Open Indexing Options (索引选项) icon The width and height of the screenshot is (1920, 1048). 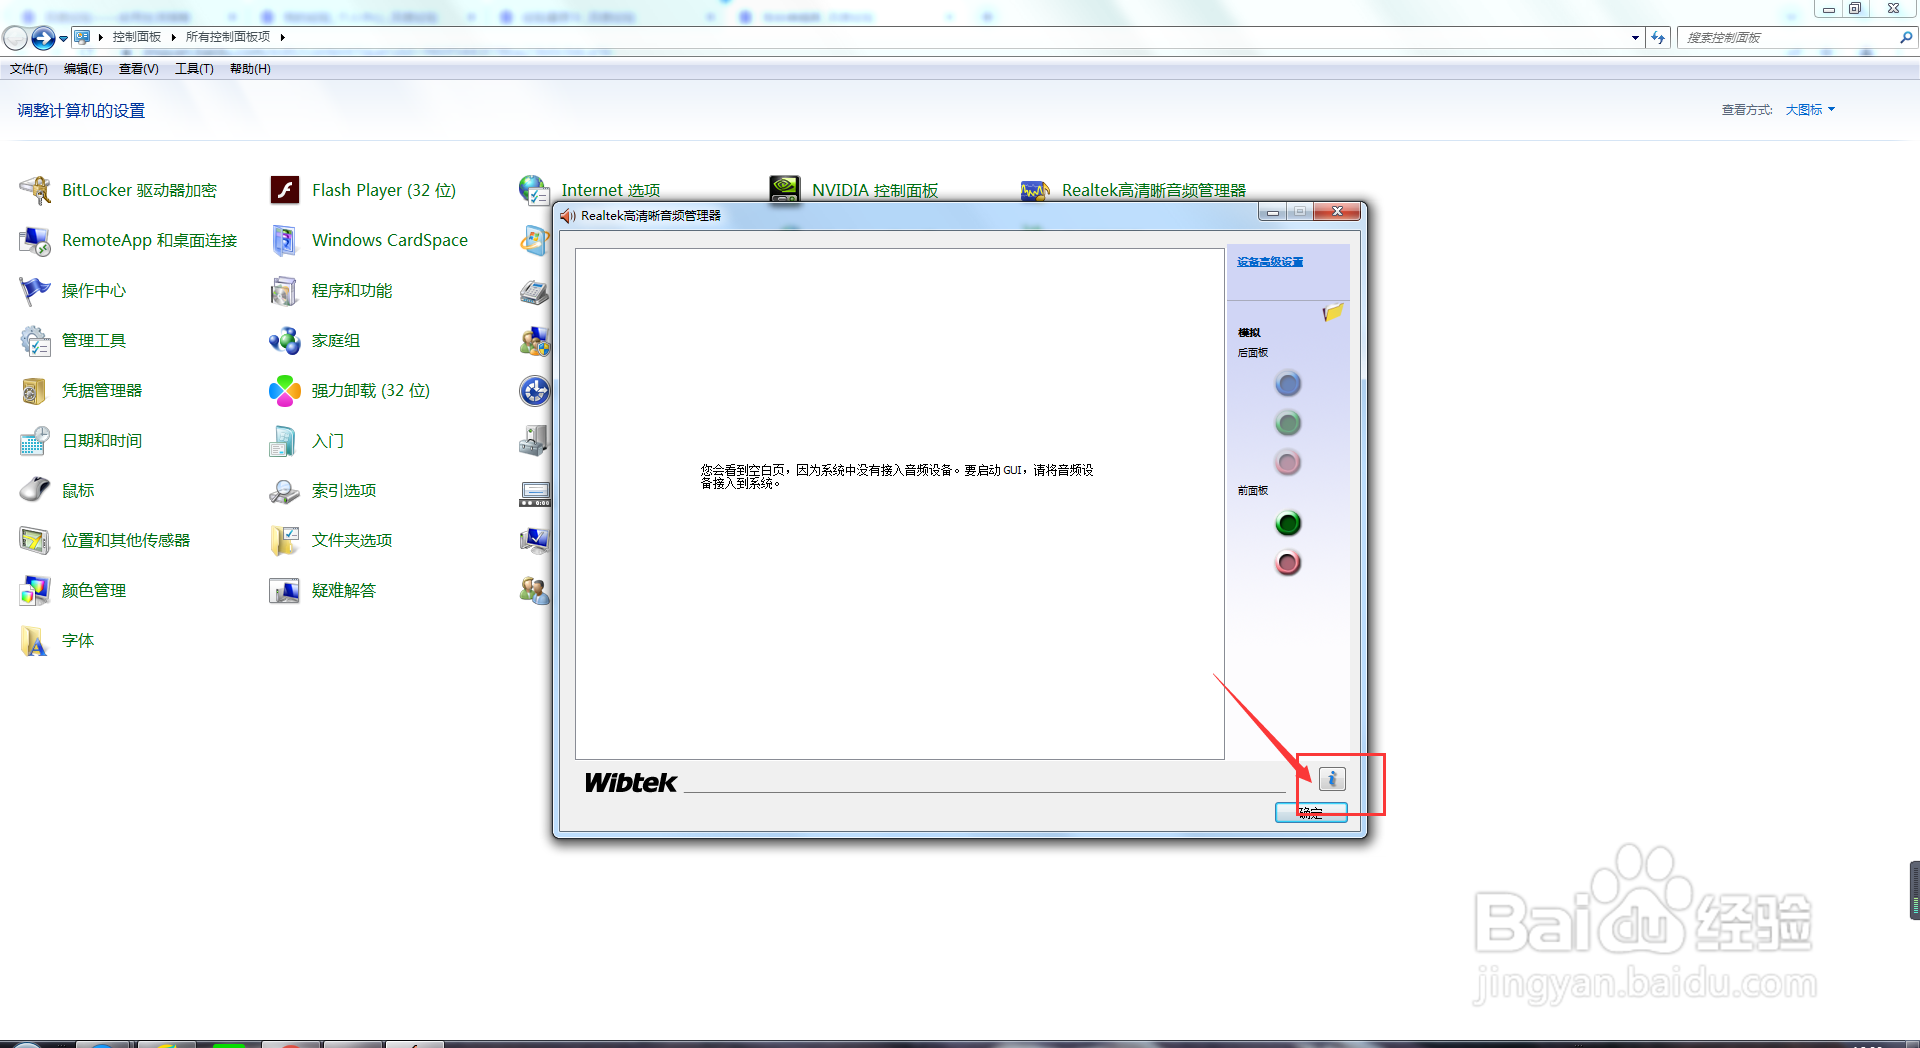(x=285, y=490)
